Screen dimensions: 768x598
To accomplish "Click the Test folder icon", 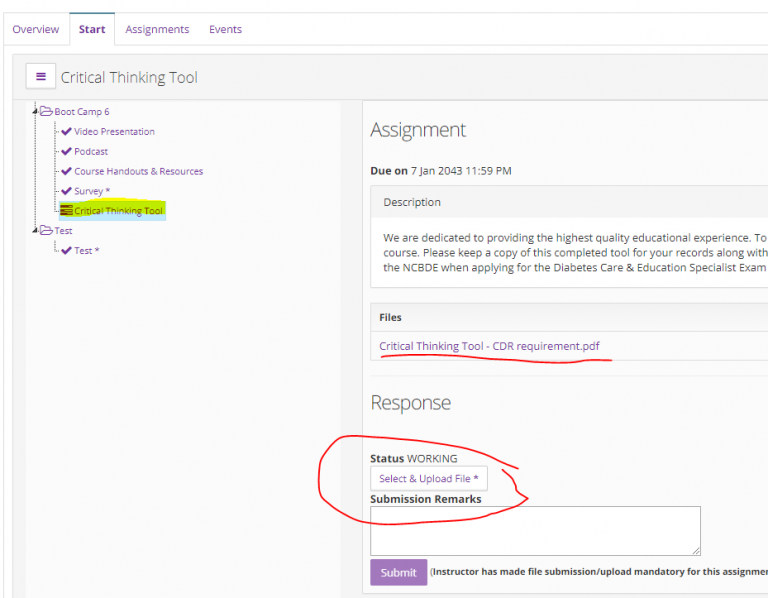I will coord(46,231).
